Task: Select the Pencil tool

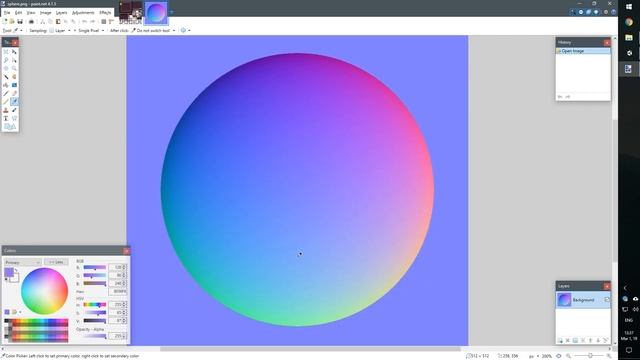Action: (6, 102)
